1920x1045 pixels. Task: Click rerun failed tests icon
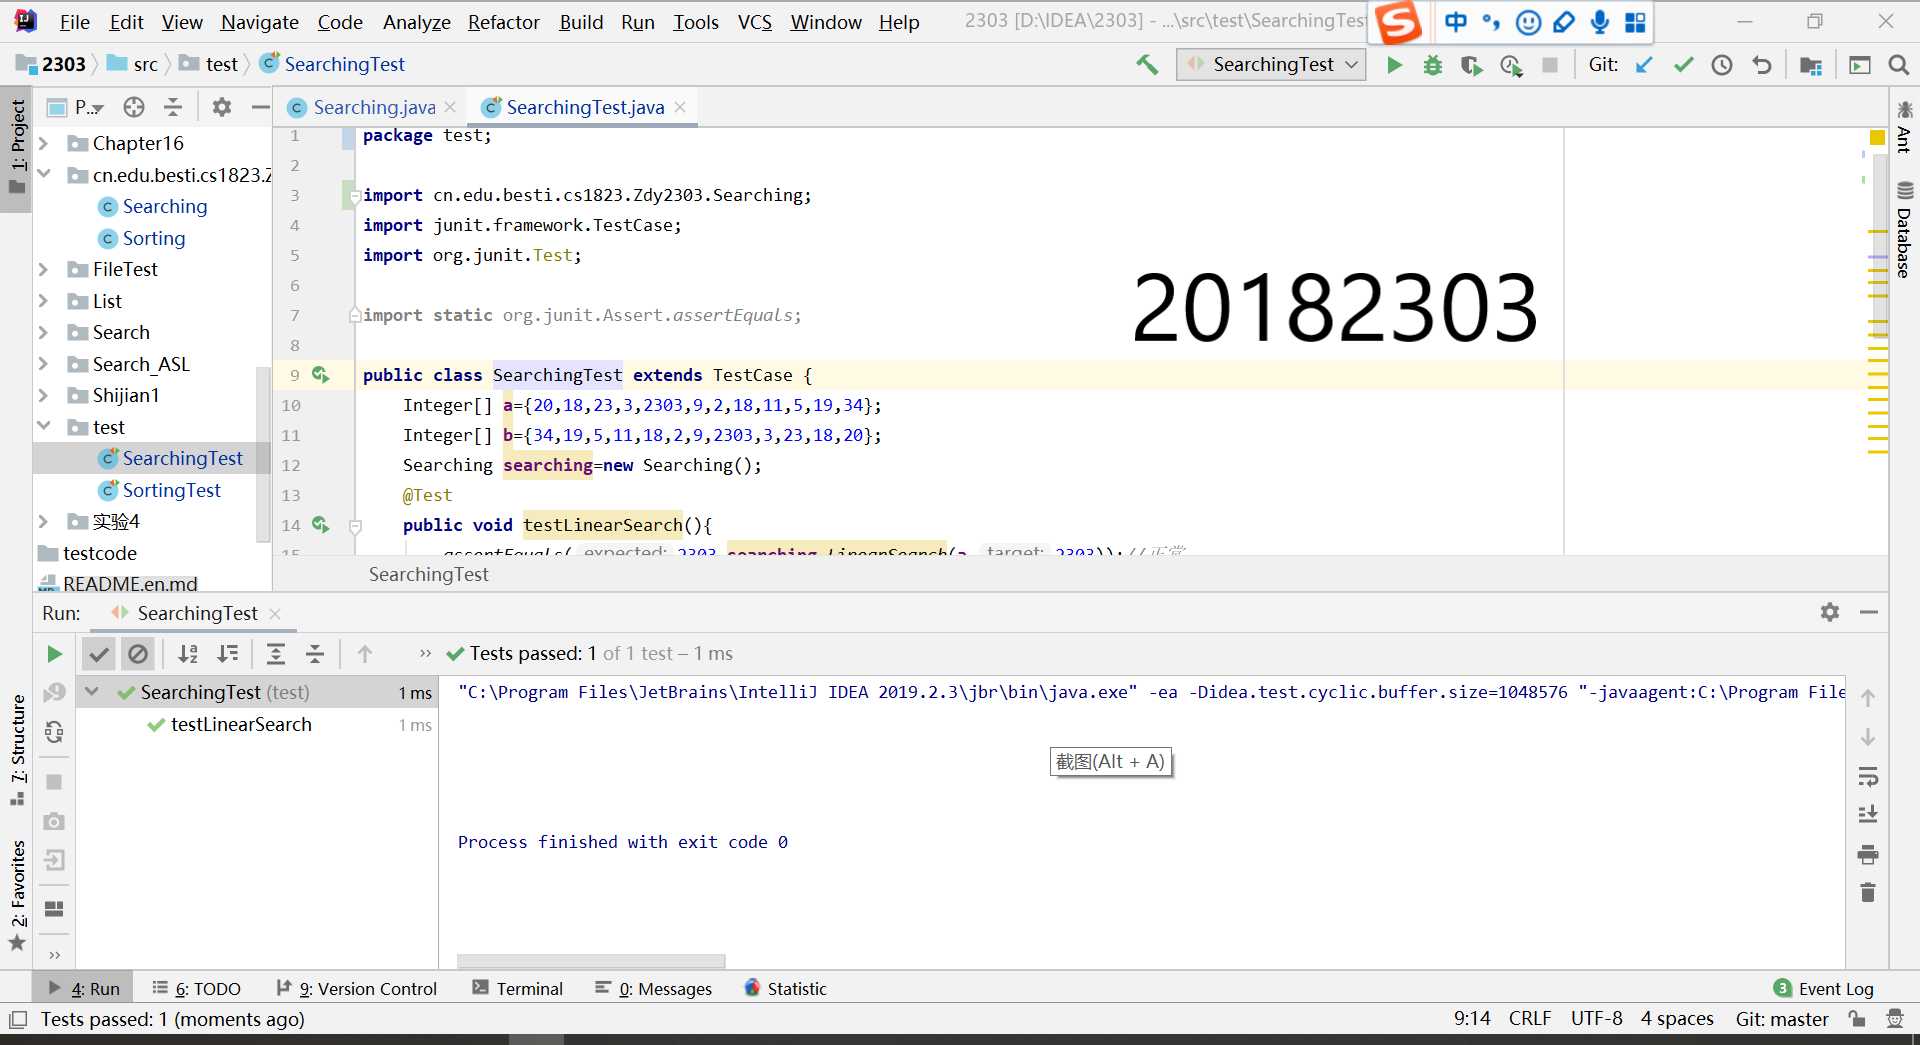(x=54, y=692)
